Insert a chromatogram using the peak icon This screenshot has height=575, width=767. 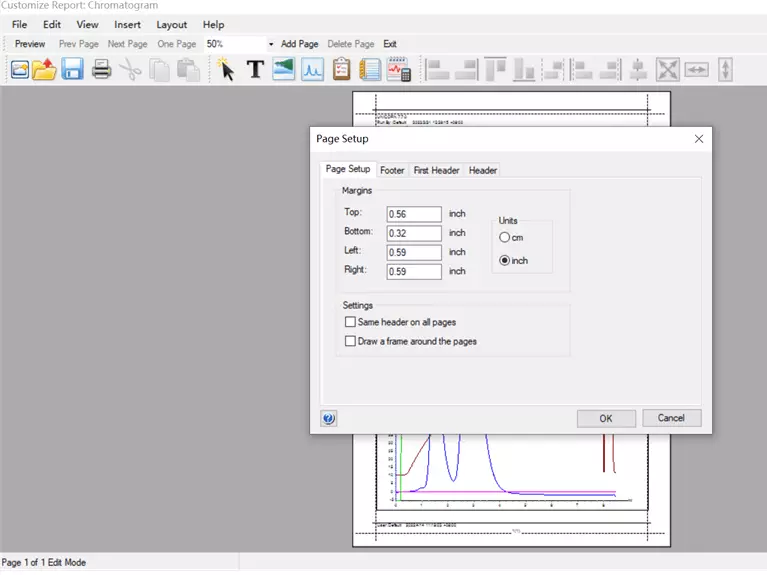(312, 69)
